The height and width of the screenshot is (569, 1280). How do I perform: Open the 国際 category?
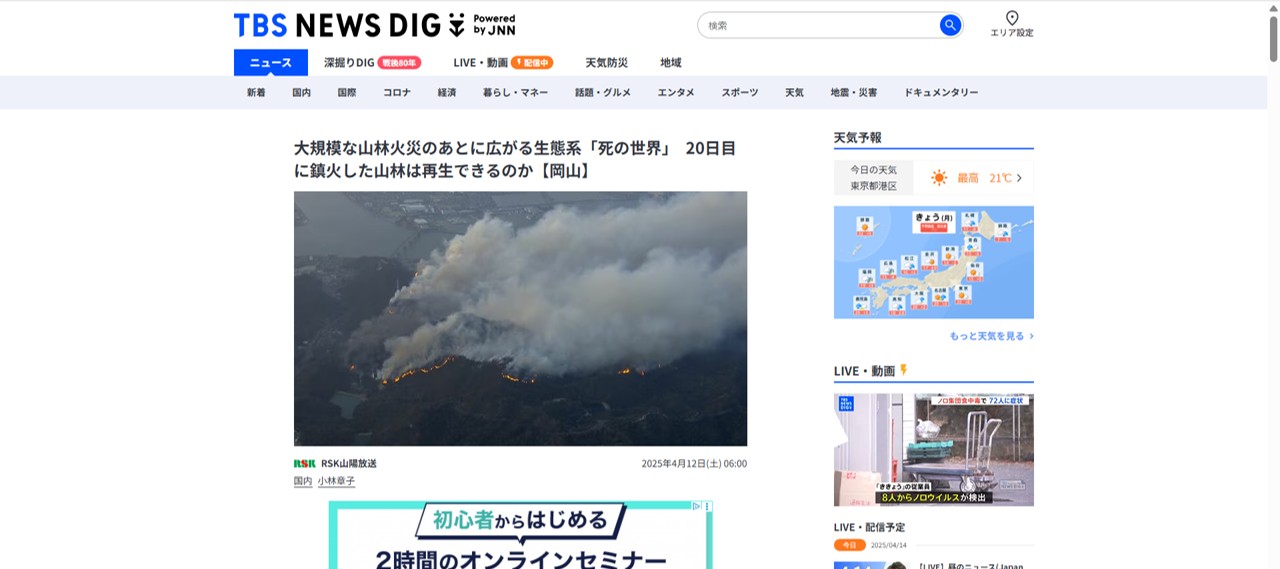pyautogui.click(x=347, y=92)
